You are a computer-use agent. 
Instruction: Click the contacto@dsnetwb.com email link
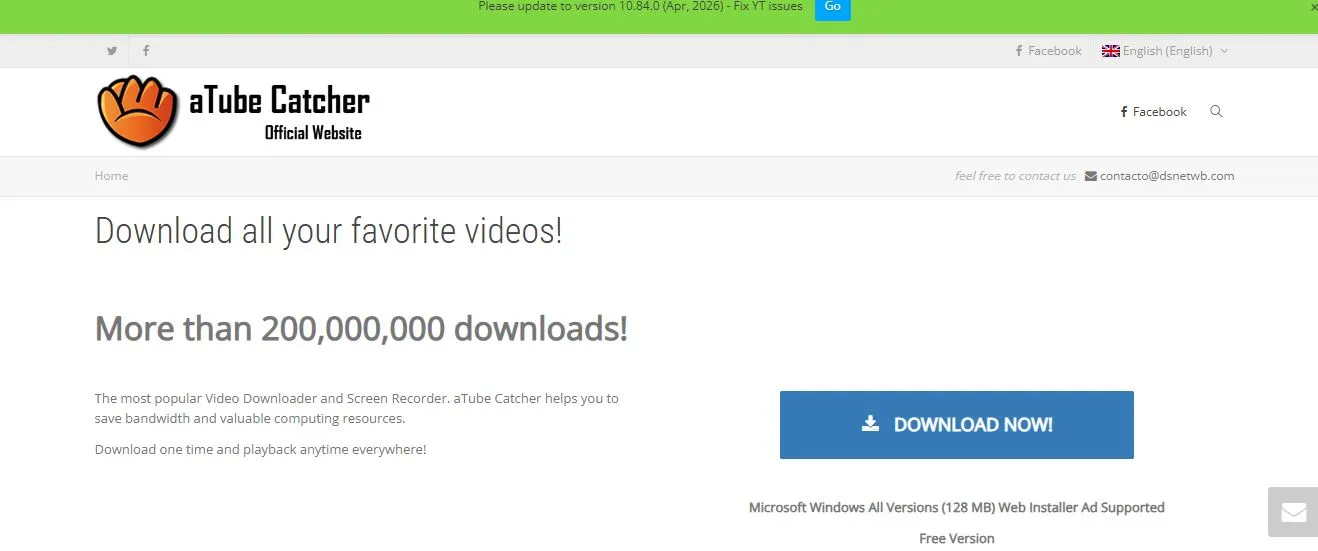tap(1167, 176)
